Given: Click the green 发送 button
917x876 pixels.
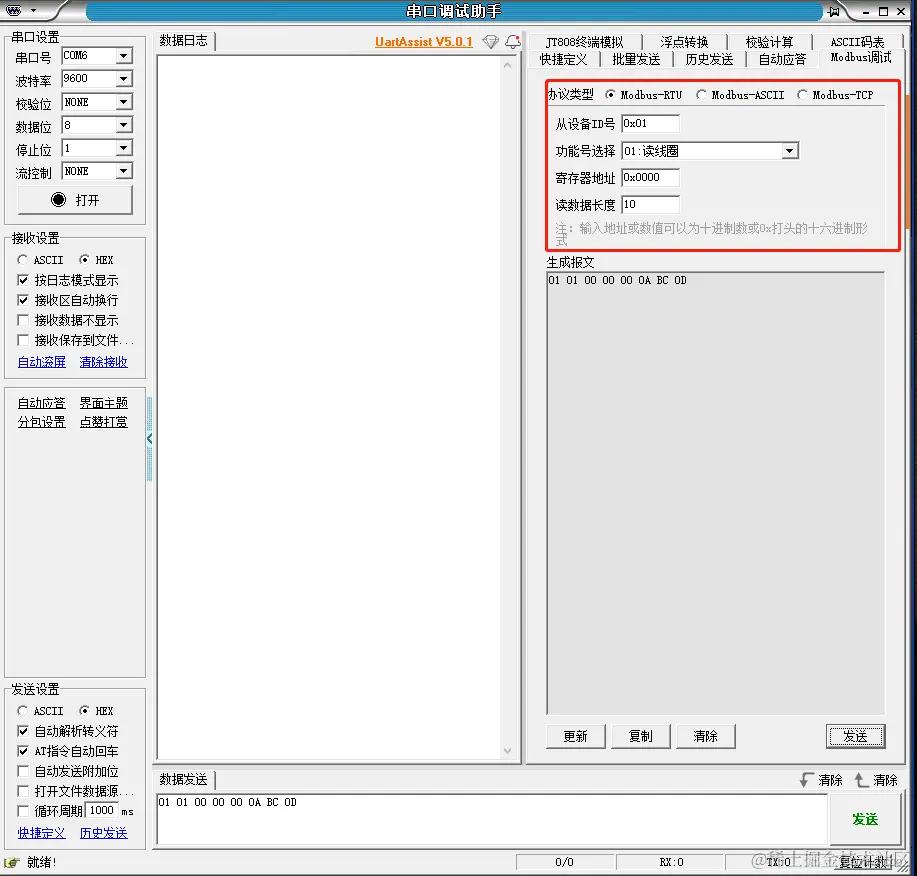Looking at the screenshot, I should [865, 819].
